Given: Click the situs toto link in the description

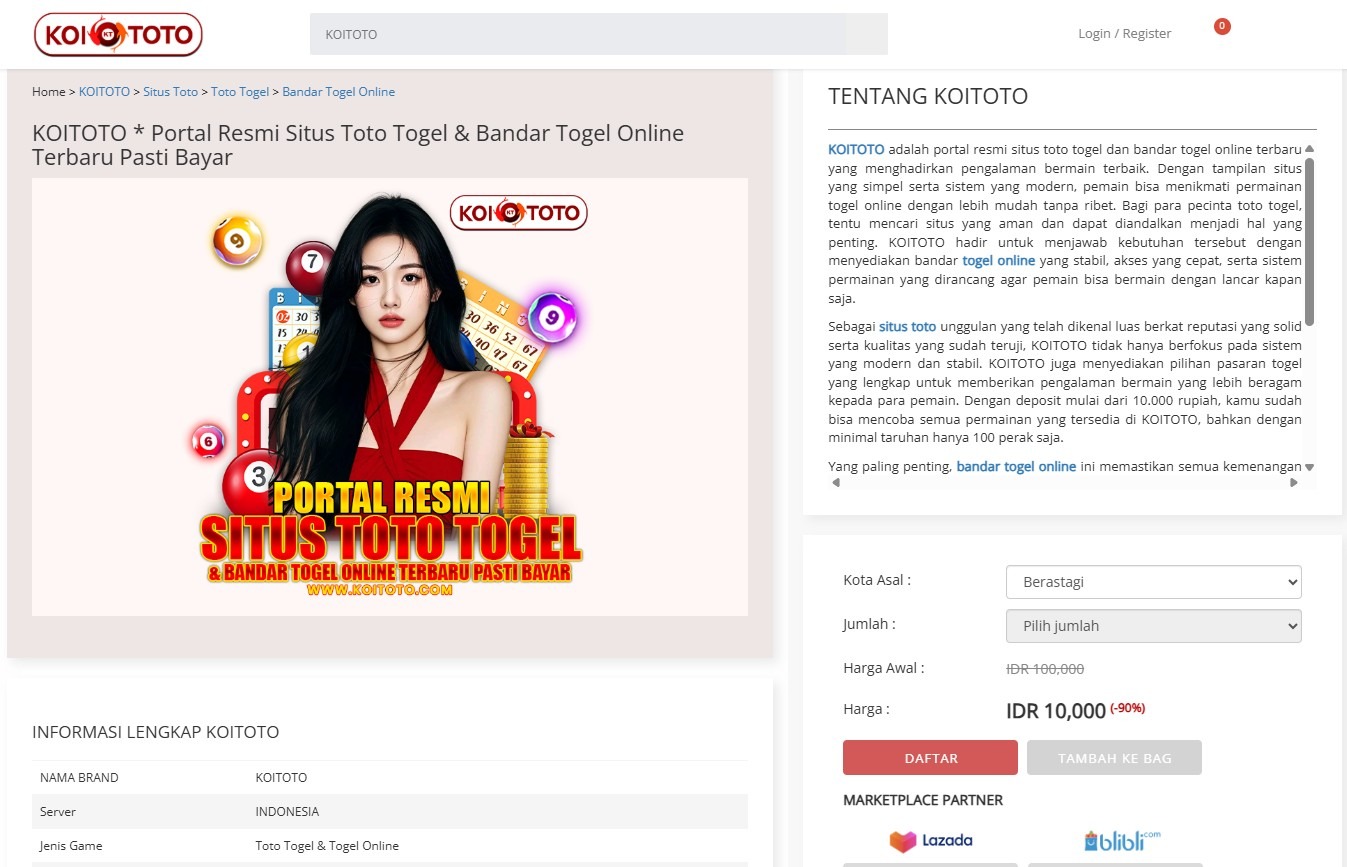Looking at the screenshot, I should [906, 325].
